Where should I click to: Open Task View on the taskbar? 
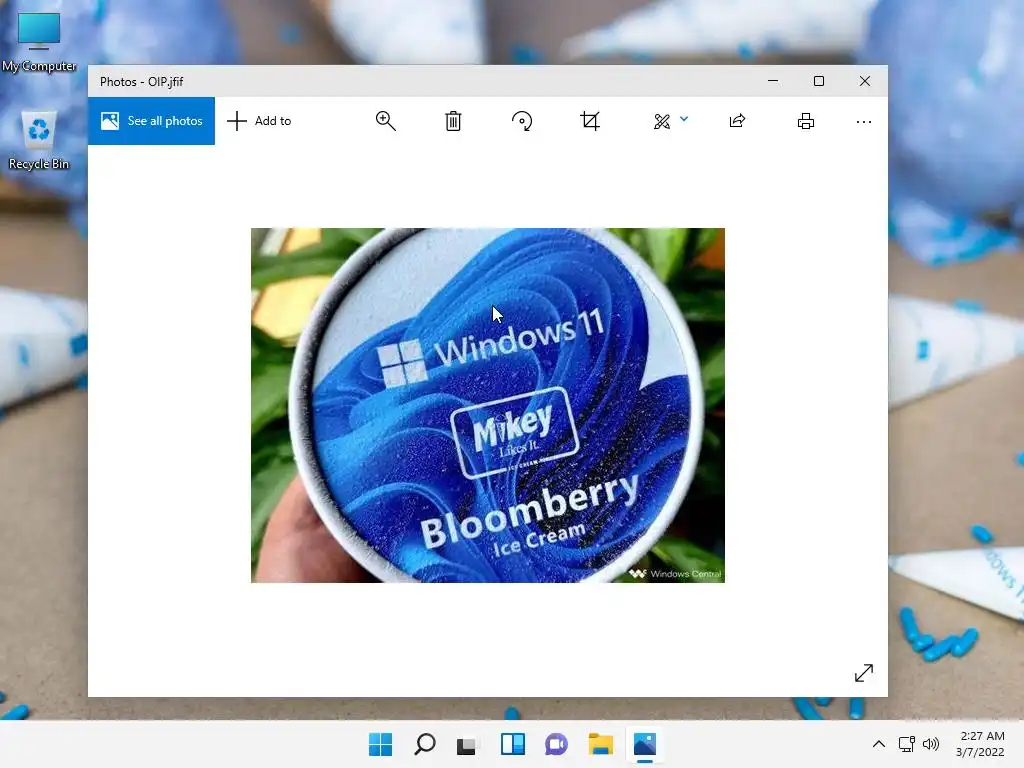tap(468, 744)
